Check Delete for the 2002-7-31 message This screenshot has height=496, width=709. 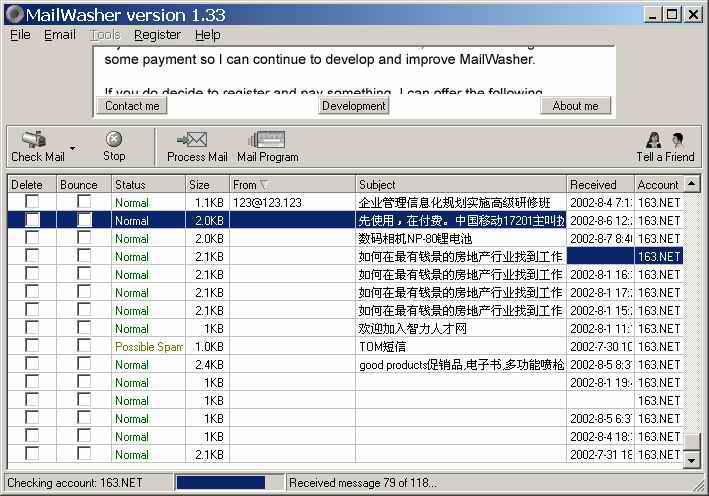click(x=32, y=453)
